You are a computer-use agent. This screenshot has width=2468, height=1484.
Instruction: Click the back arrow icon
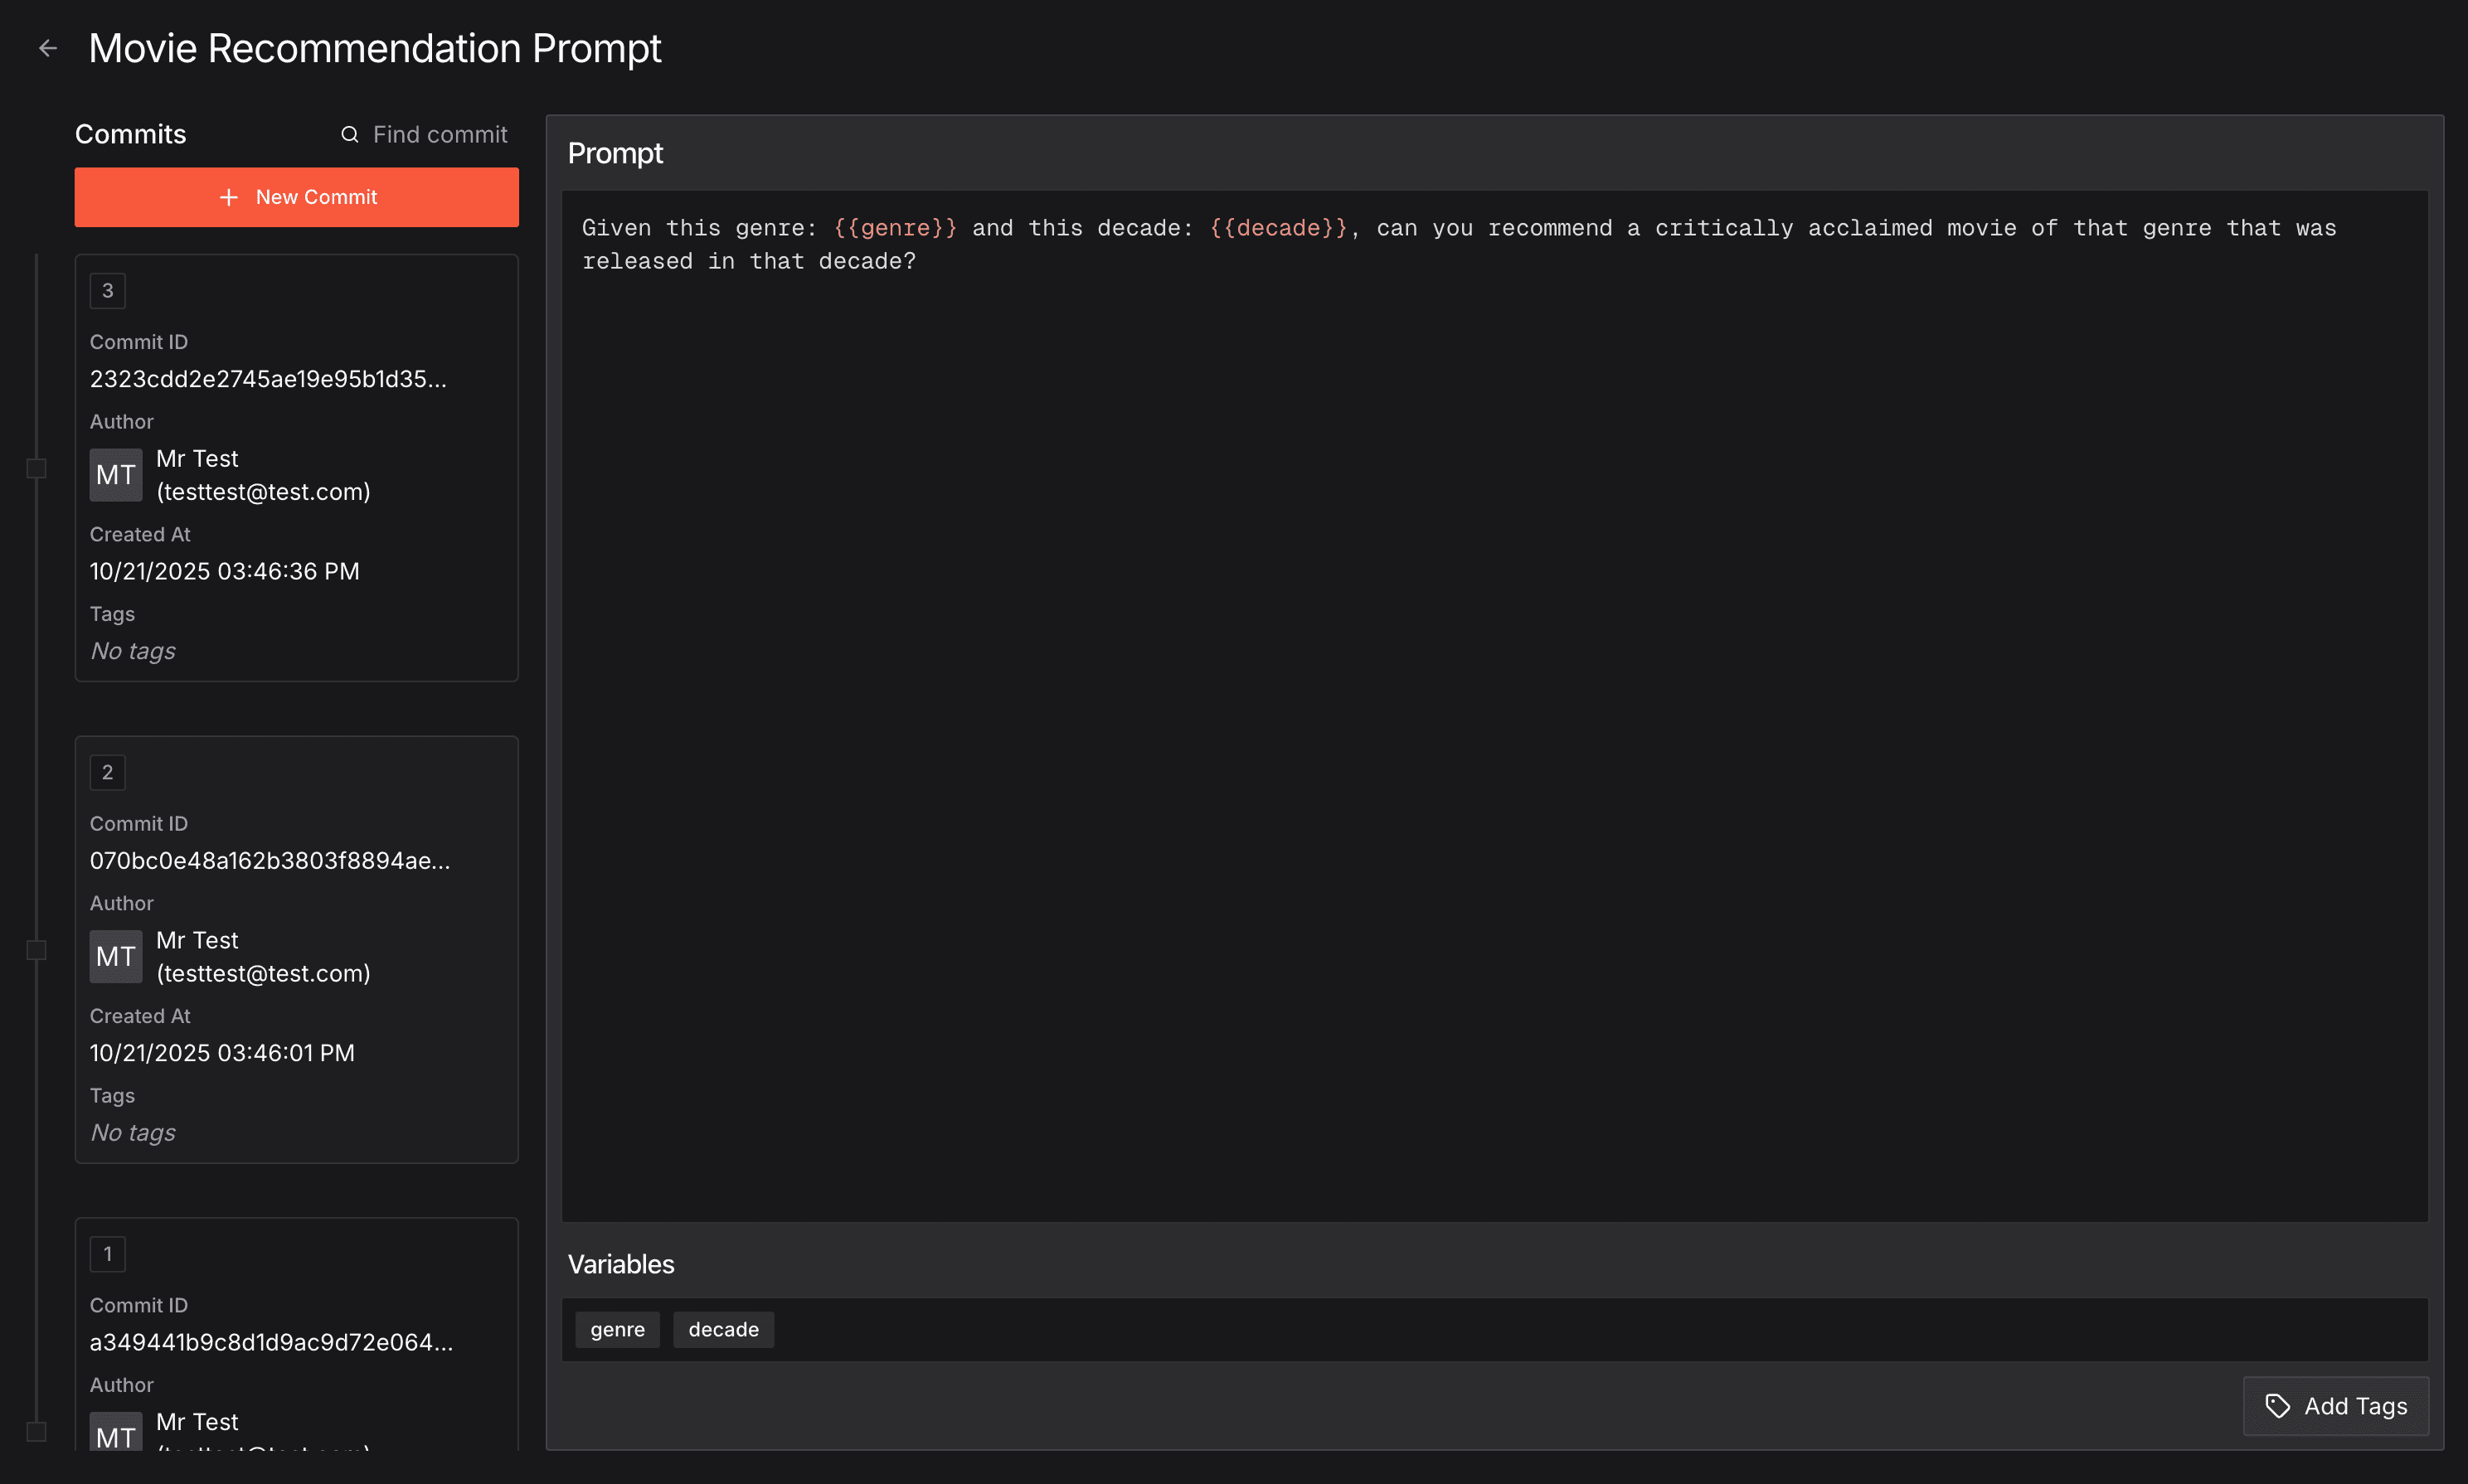tap(48, 48)
